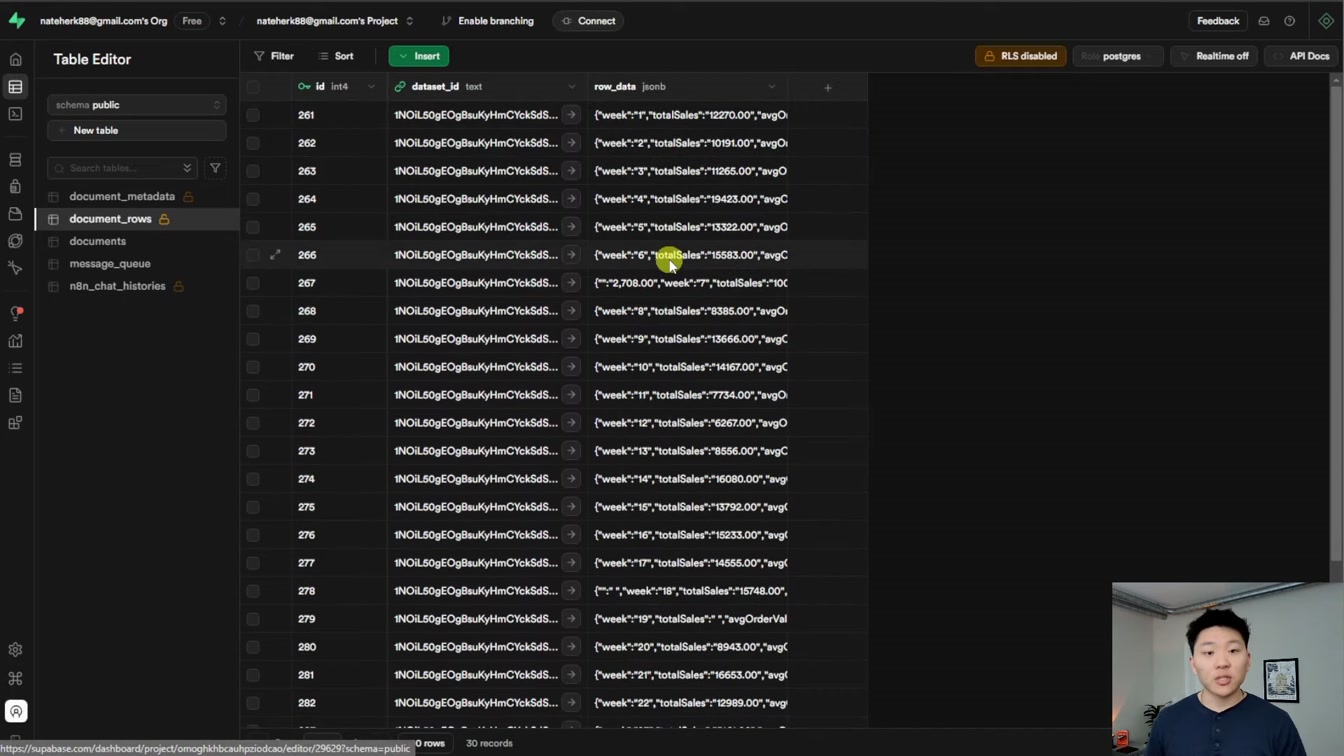Open the Supabase logo home link
This screenshot has height=756, width=1344.
click(x=16, y=20)
